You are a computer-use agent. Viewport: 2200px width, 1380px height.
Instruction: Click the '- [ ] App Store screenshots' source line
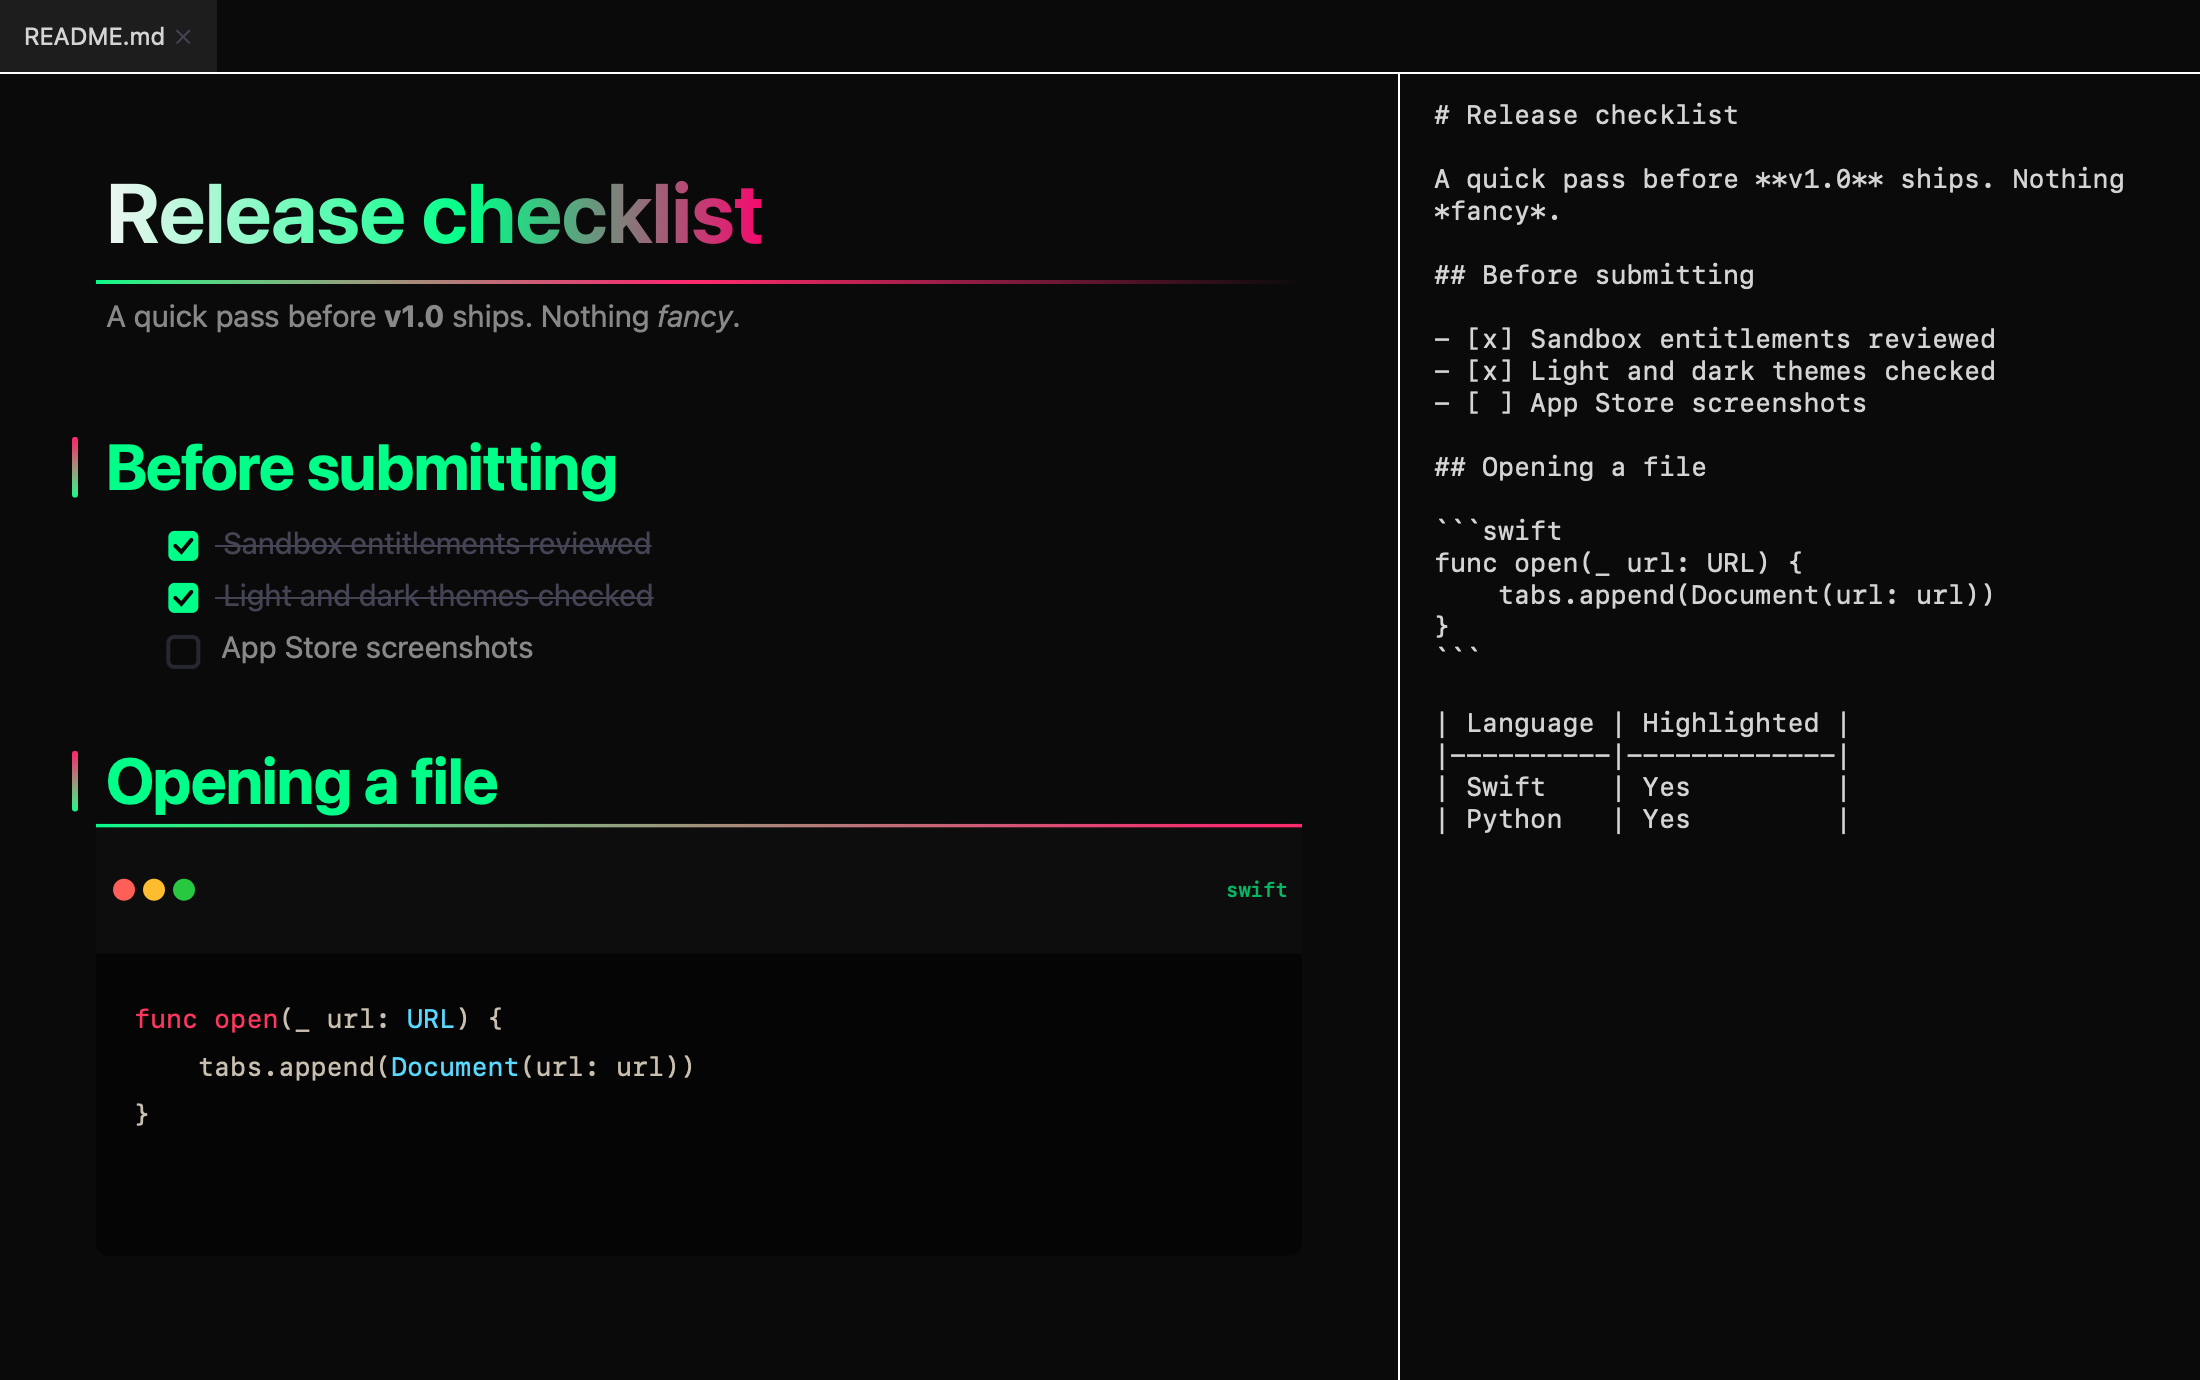tap(1650, 403)
